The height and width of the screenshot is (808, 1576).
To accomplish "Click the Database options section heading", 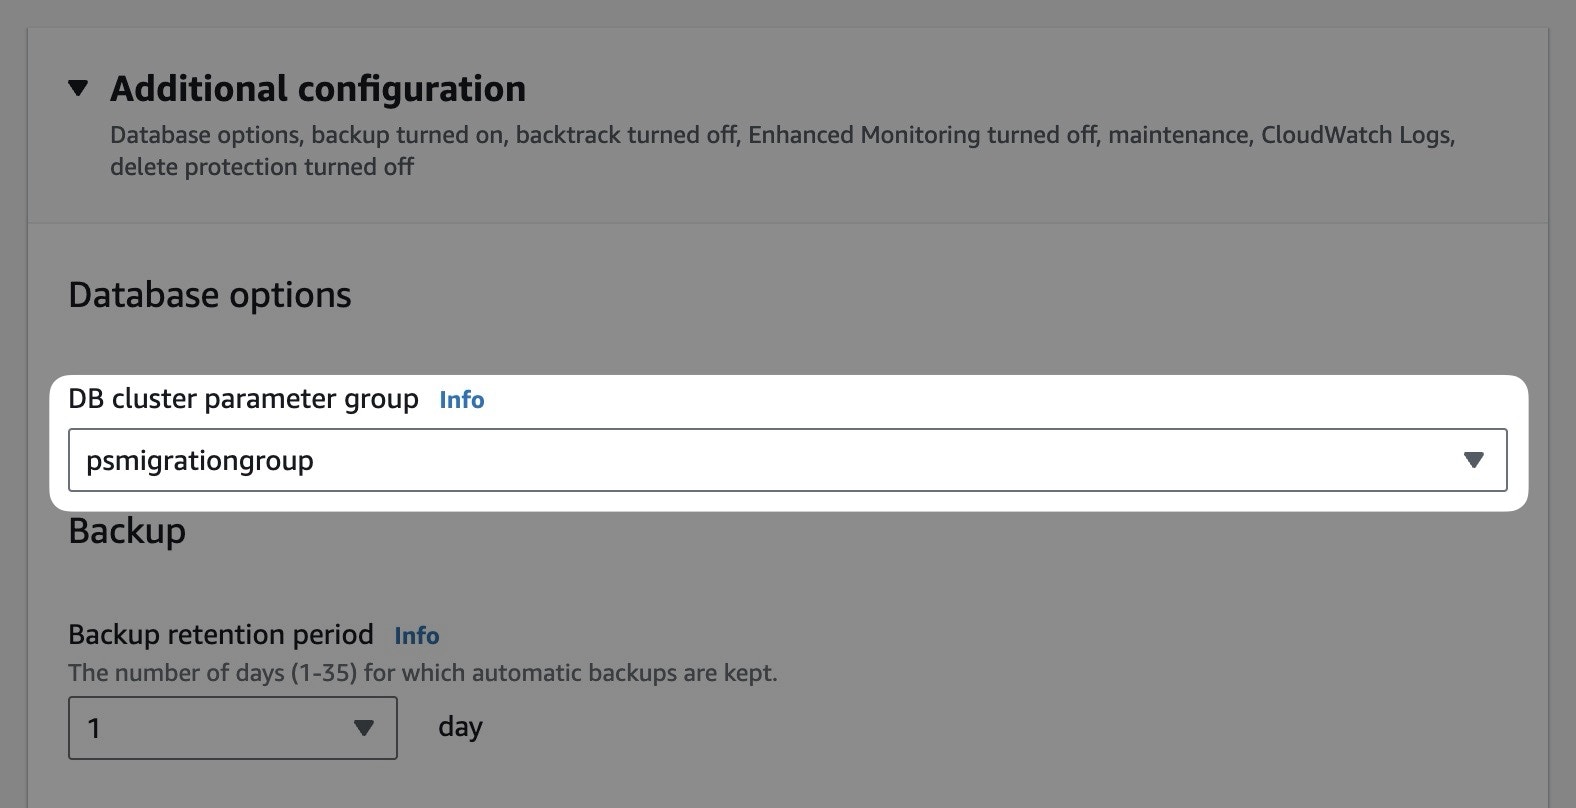I will pos(209,294).
